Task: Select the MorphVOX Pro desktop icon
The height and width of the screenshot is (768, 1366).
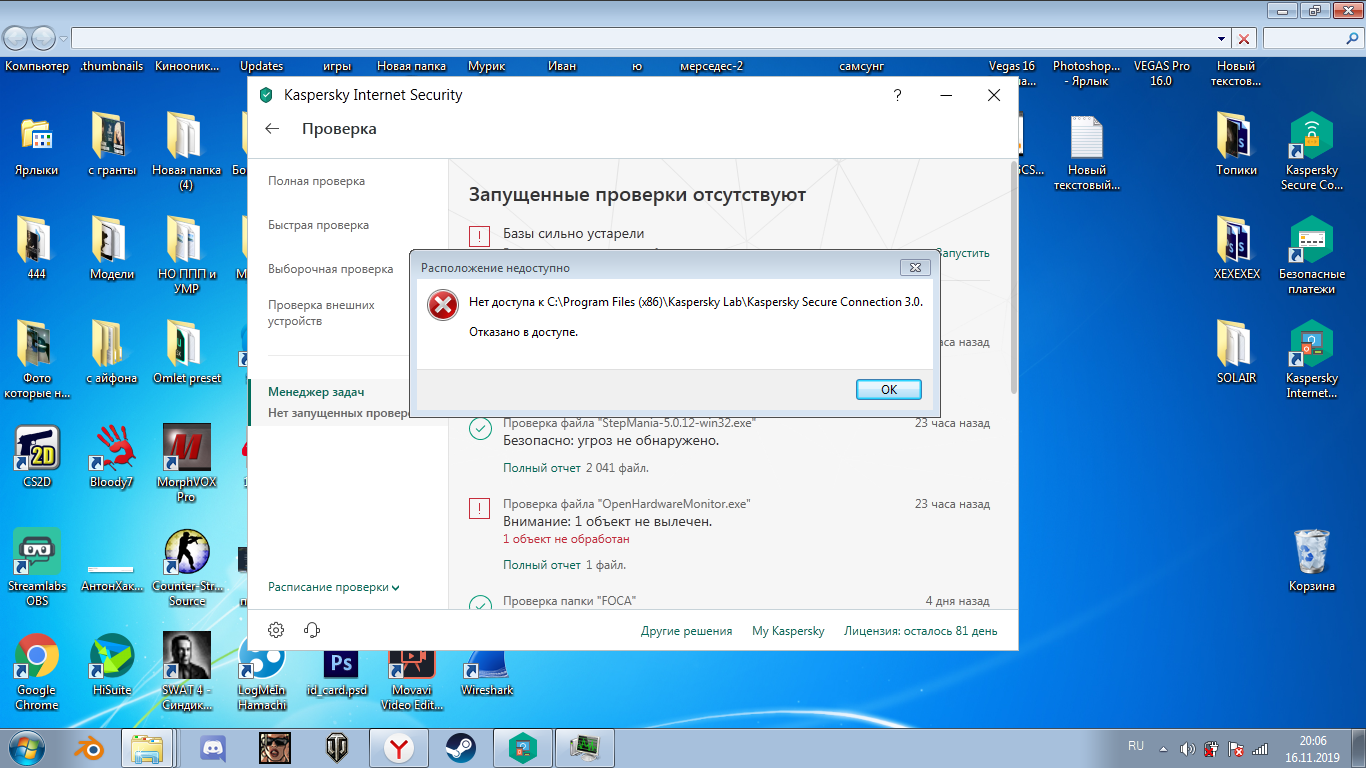Action: 186,463
